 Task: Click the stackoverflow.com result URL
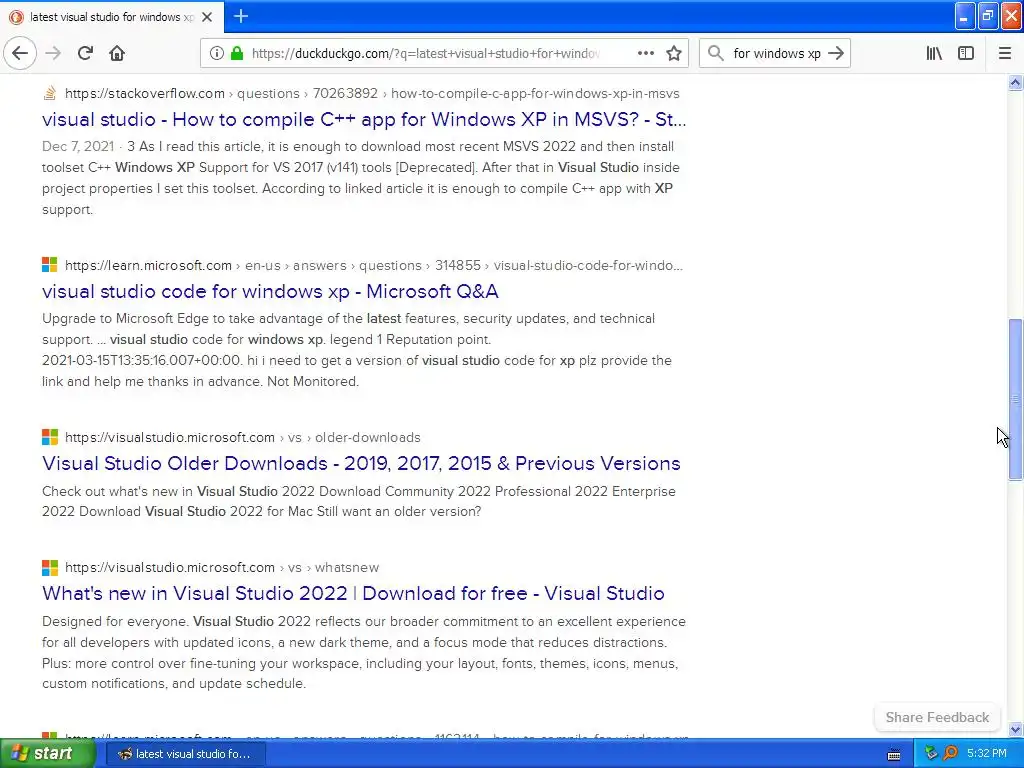tap(372, 93)
